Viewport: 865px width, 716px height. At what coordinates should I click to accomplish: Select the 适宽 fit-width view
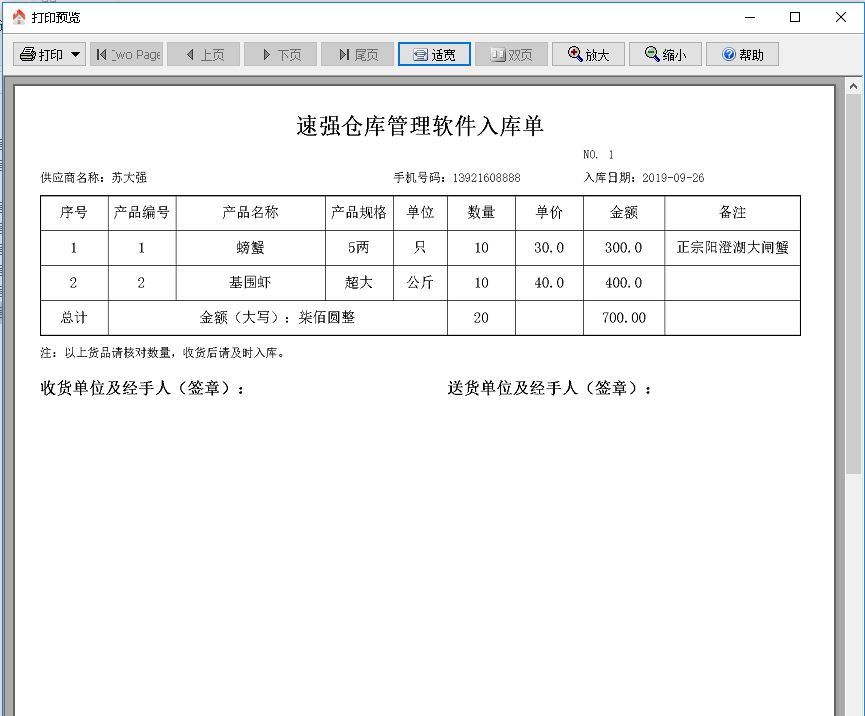tap(434, 54)
